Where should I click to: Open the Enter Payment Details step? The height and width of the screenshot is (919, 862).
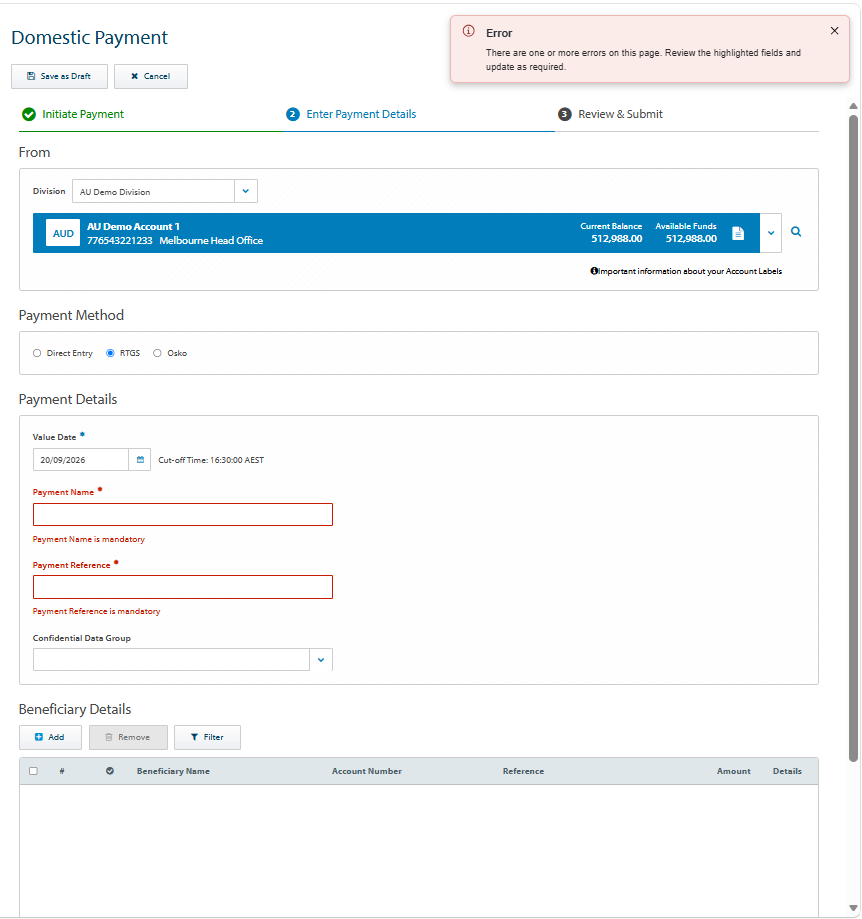(x=361, y=114)
